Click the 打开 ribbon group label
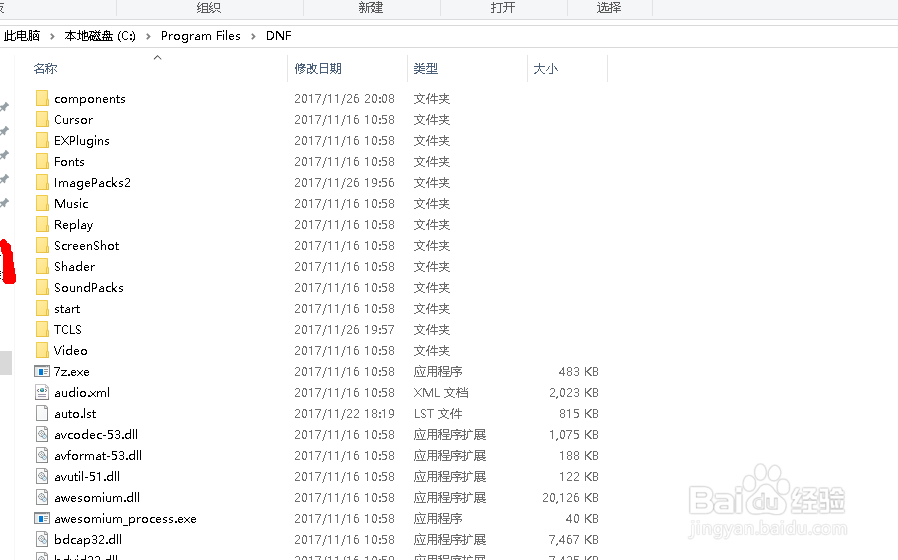 pos(503,7)
